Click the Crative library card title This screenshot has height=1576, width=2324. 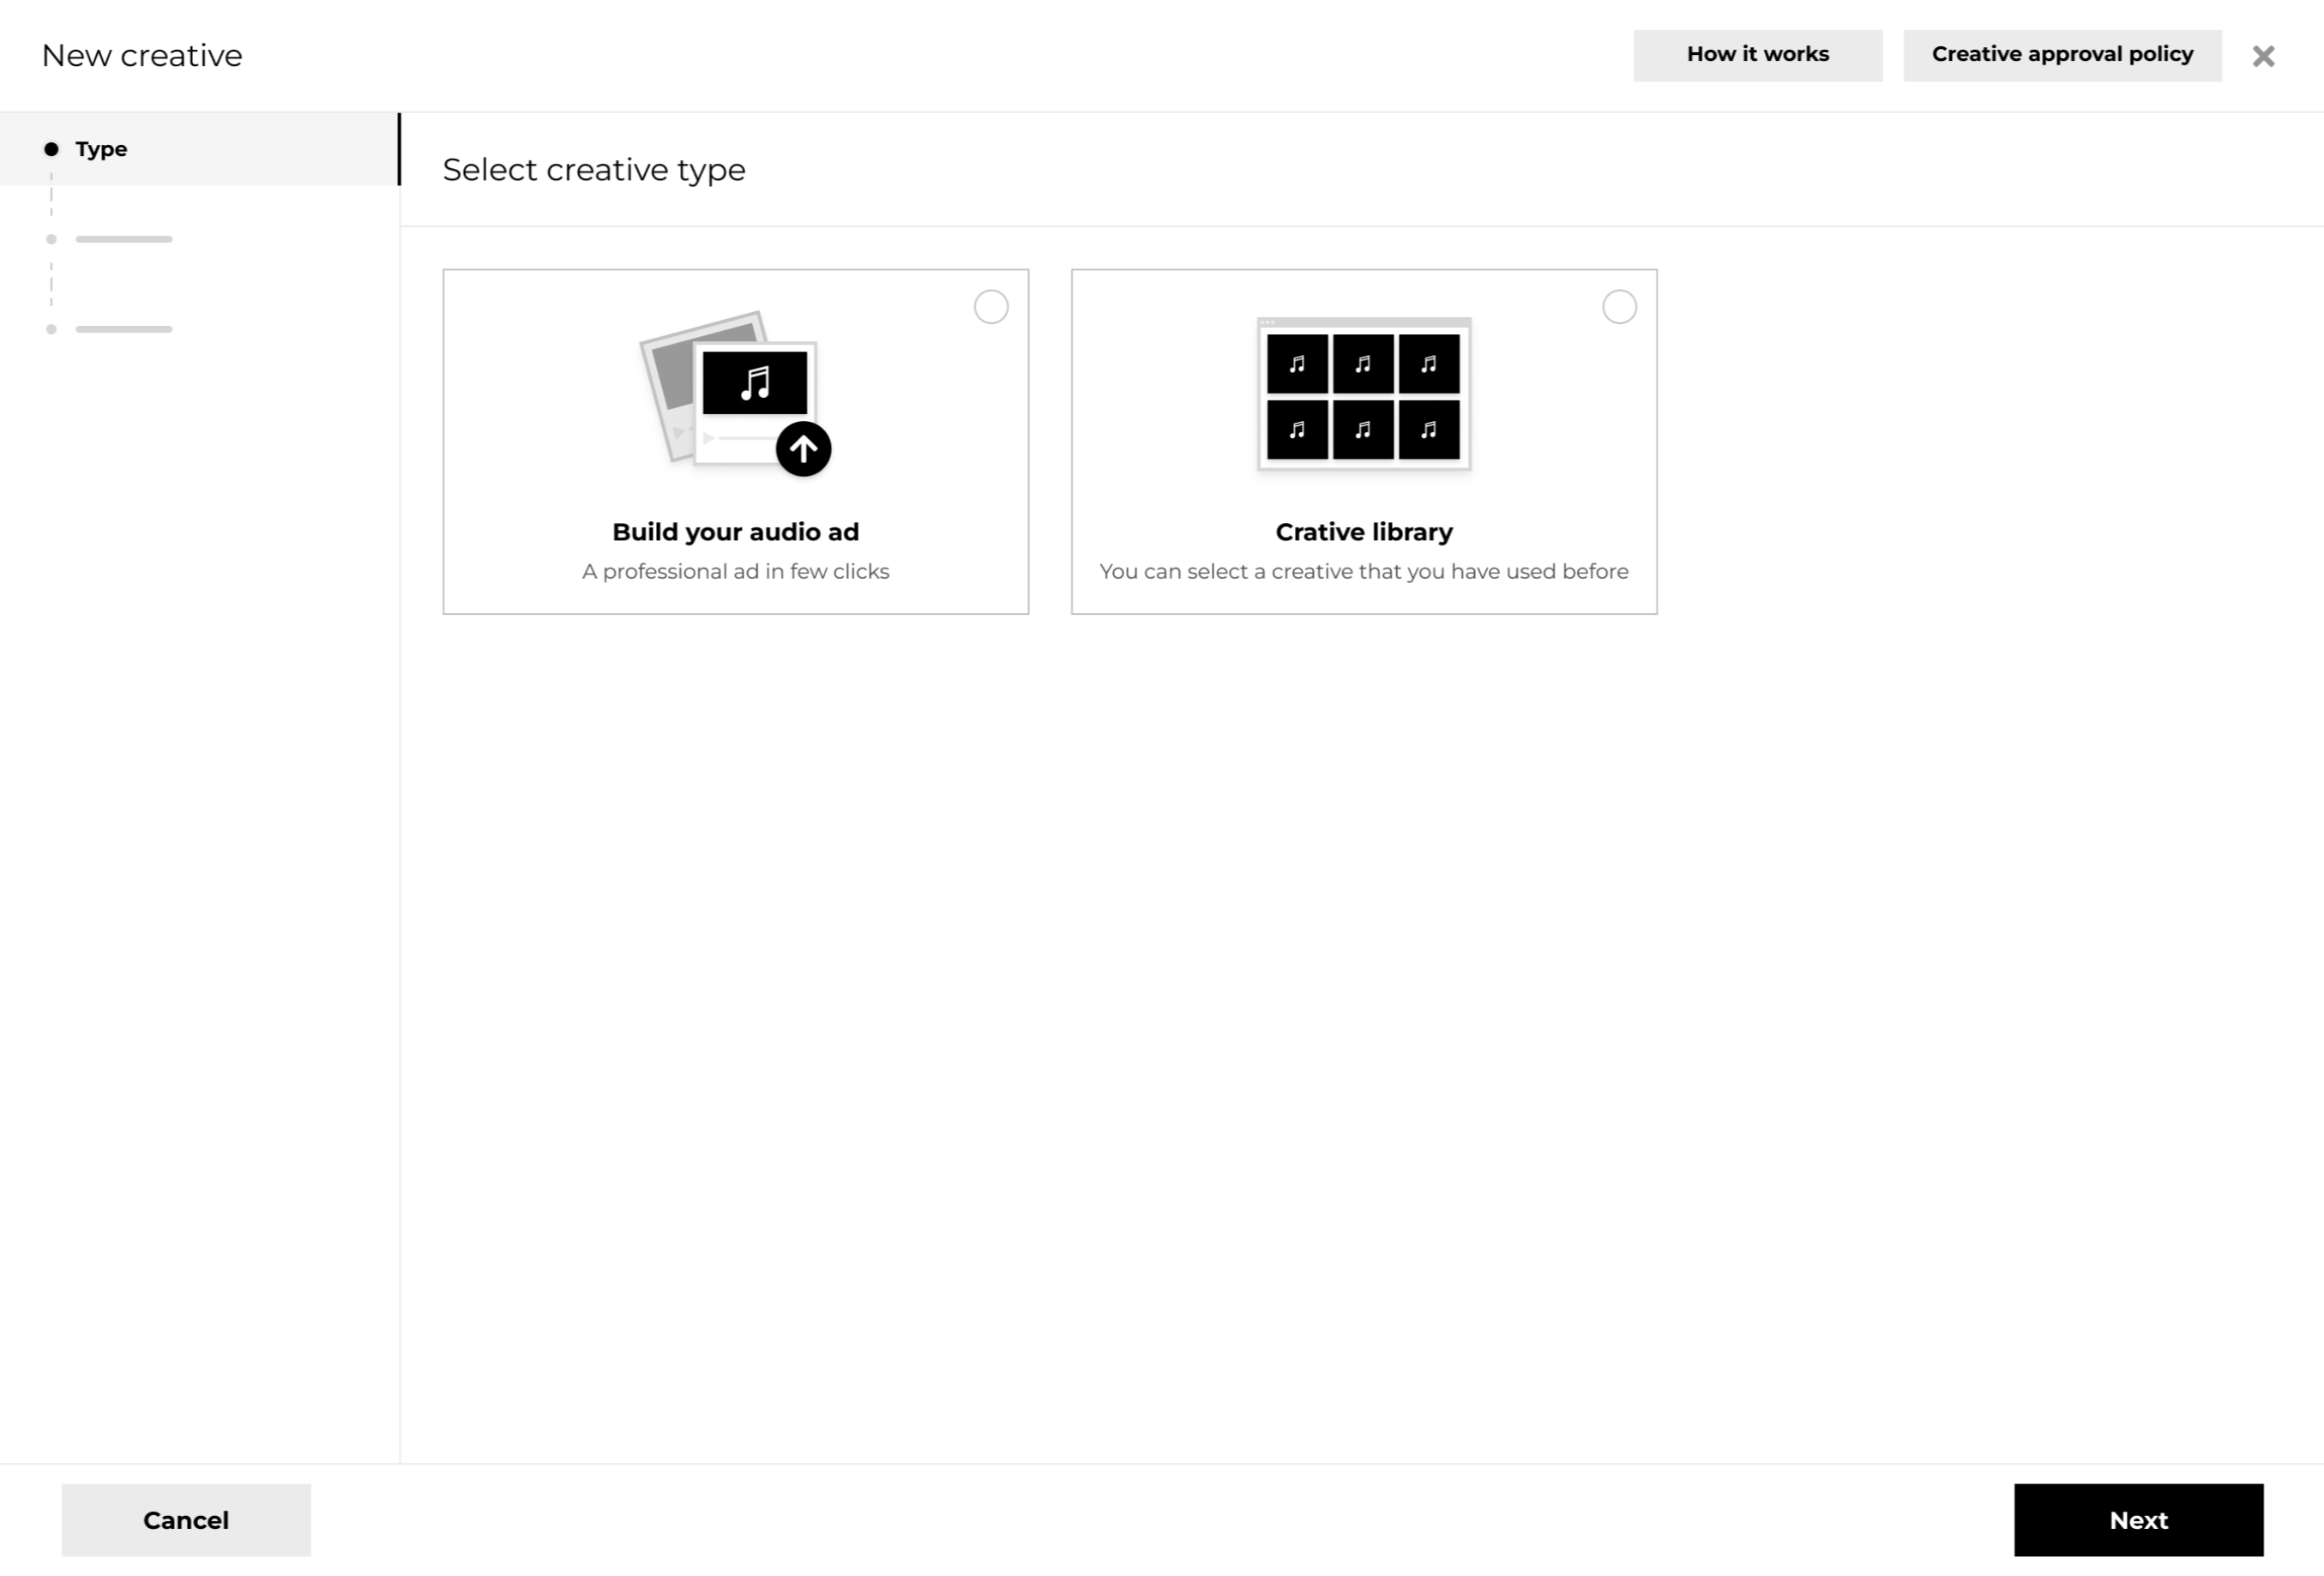pos(1364,532)
